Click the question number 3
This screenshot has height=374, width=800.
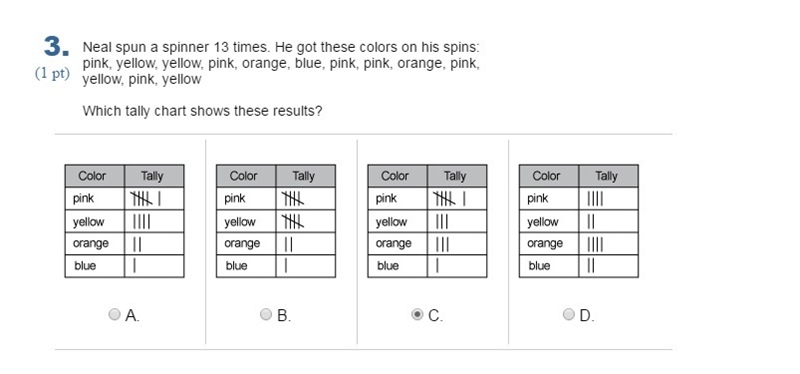pyautogui.click(x=56, y=47)
